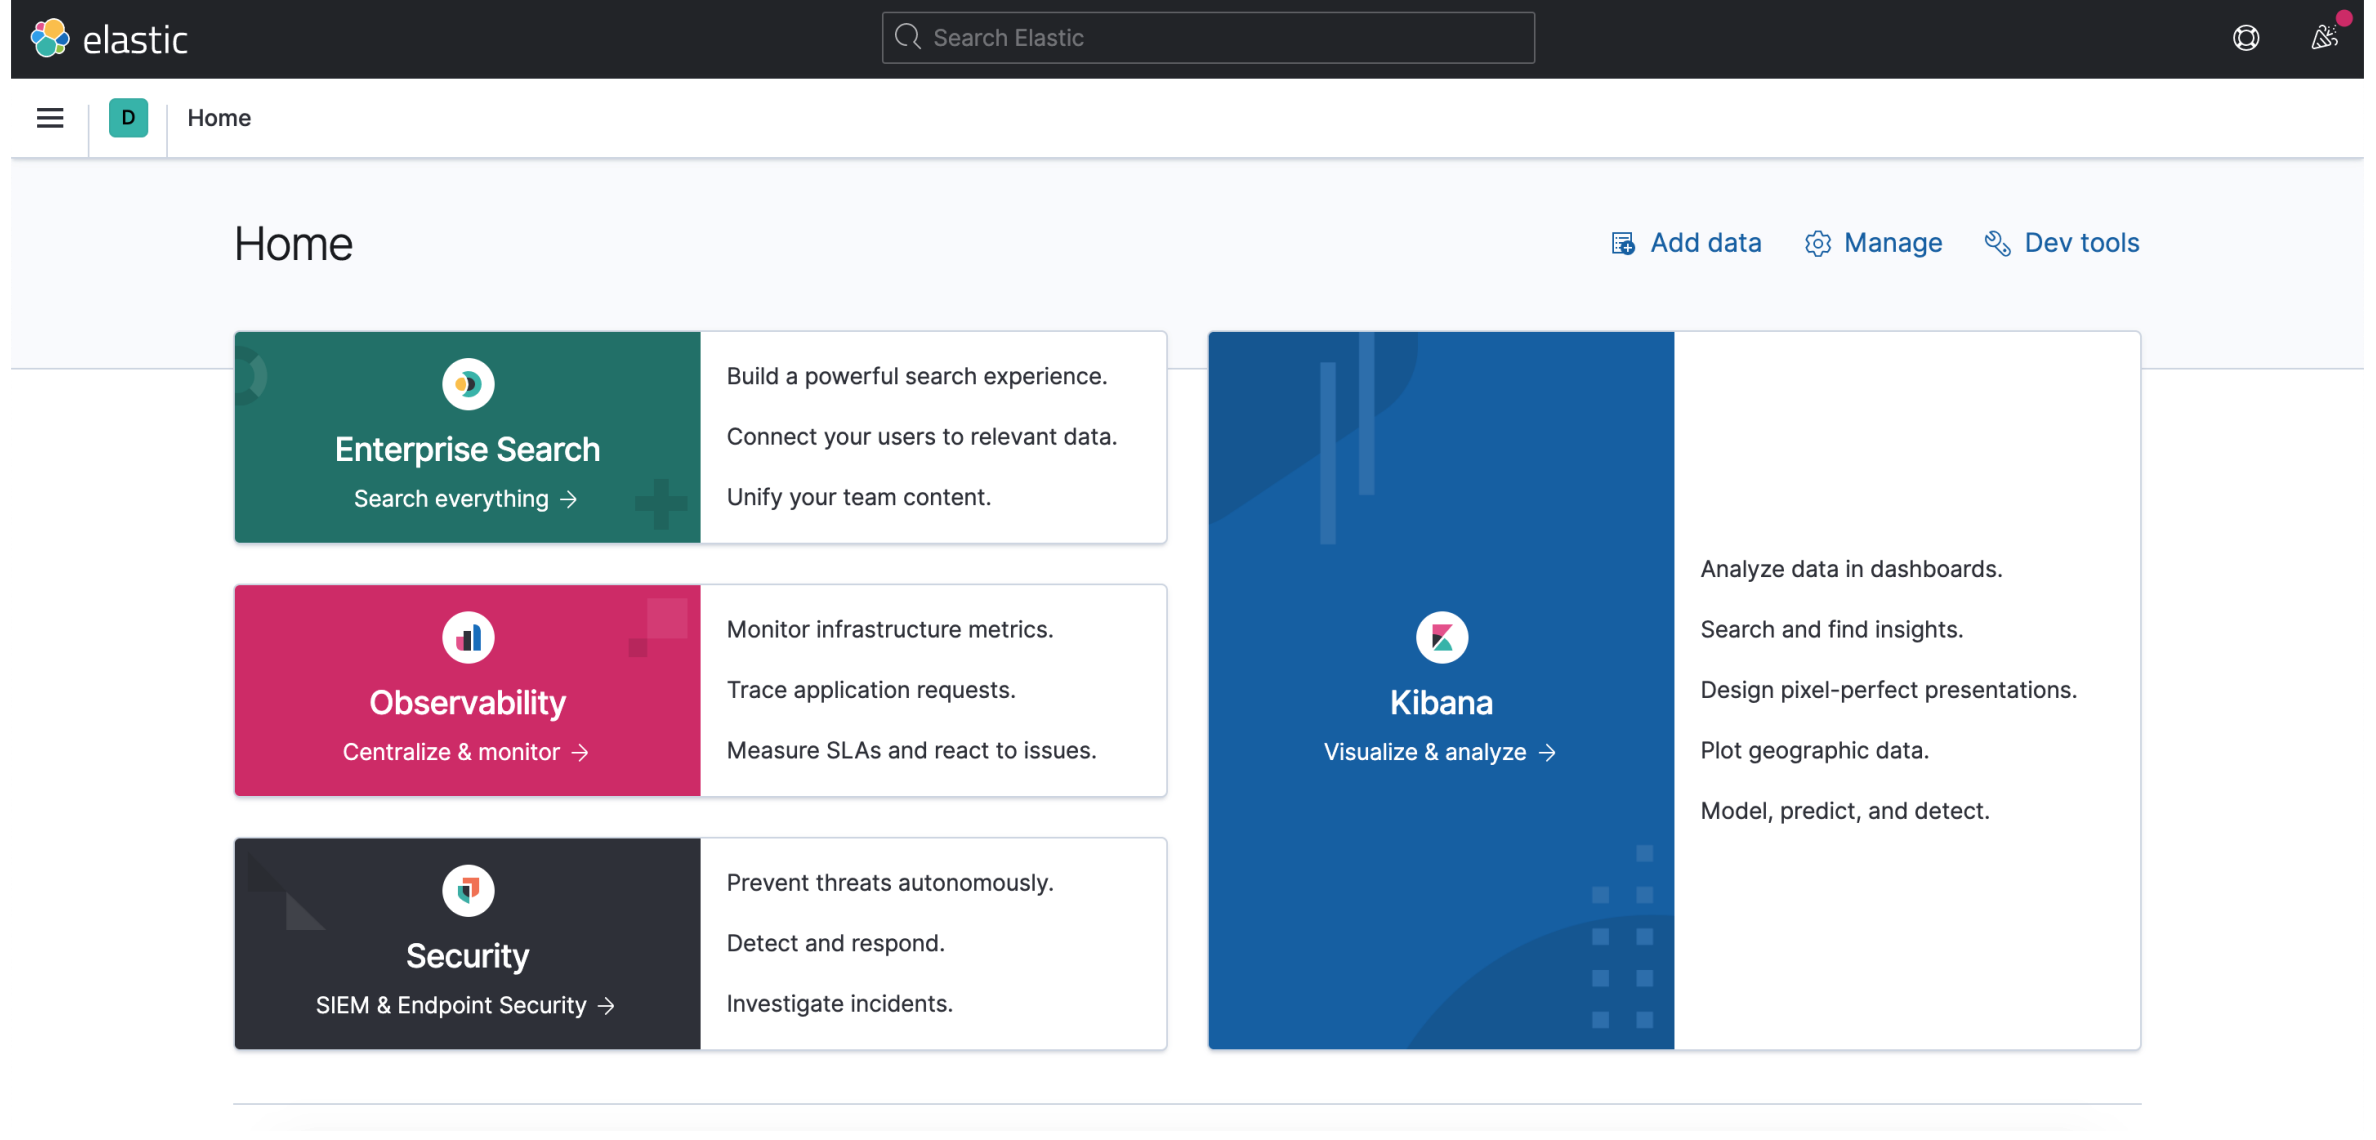
Task: Open Manage via gear icon
Action: (1817, 243)
